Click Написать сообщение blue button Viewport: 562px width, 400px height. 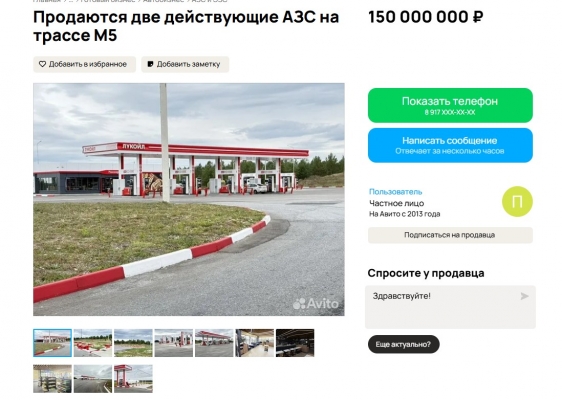click(x=450, y=145)
